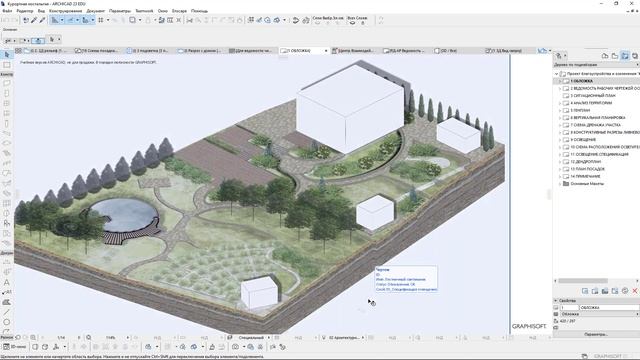
Task: Toggle the guide lines button in toolbar
Action: [x=55, y=20]
